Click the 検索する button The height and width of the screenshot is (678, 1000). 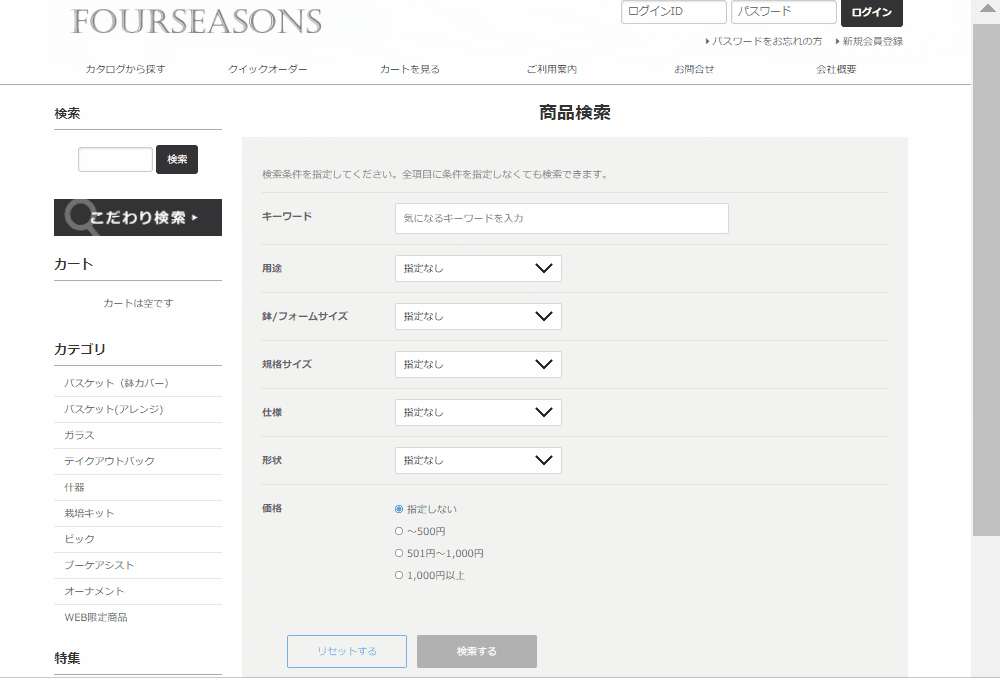coord(476,651)
